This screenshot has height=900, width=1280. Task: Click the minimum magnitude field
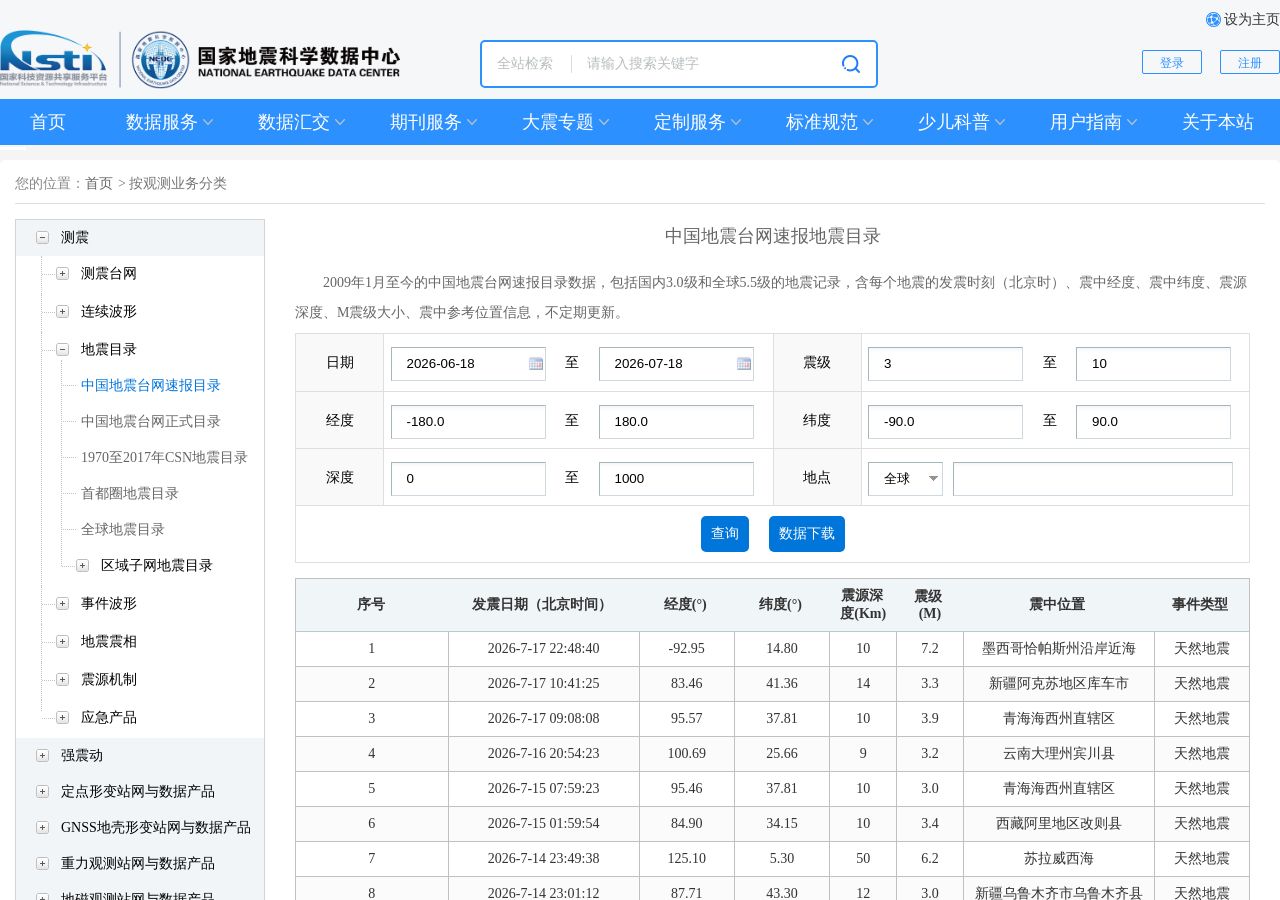[x=945, y=364]
